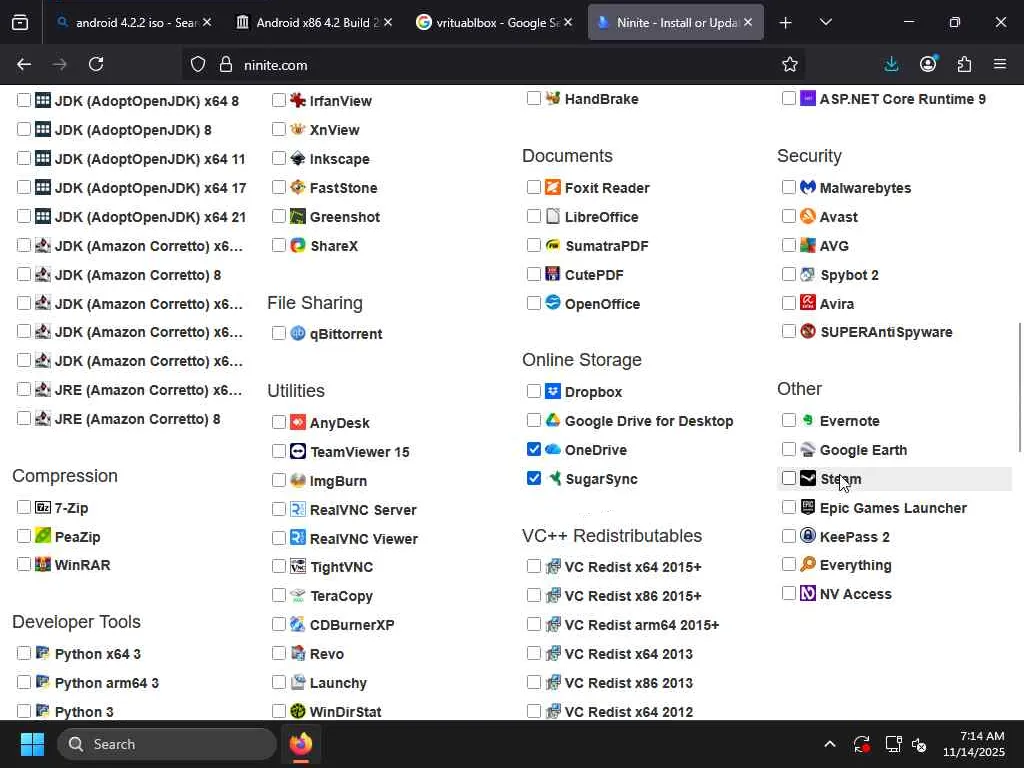Image resolution: width=1024 pixels, height=768 pixels.
Task: Tick the Python x64 3 checkbox
Action: tap(24, 653)
